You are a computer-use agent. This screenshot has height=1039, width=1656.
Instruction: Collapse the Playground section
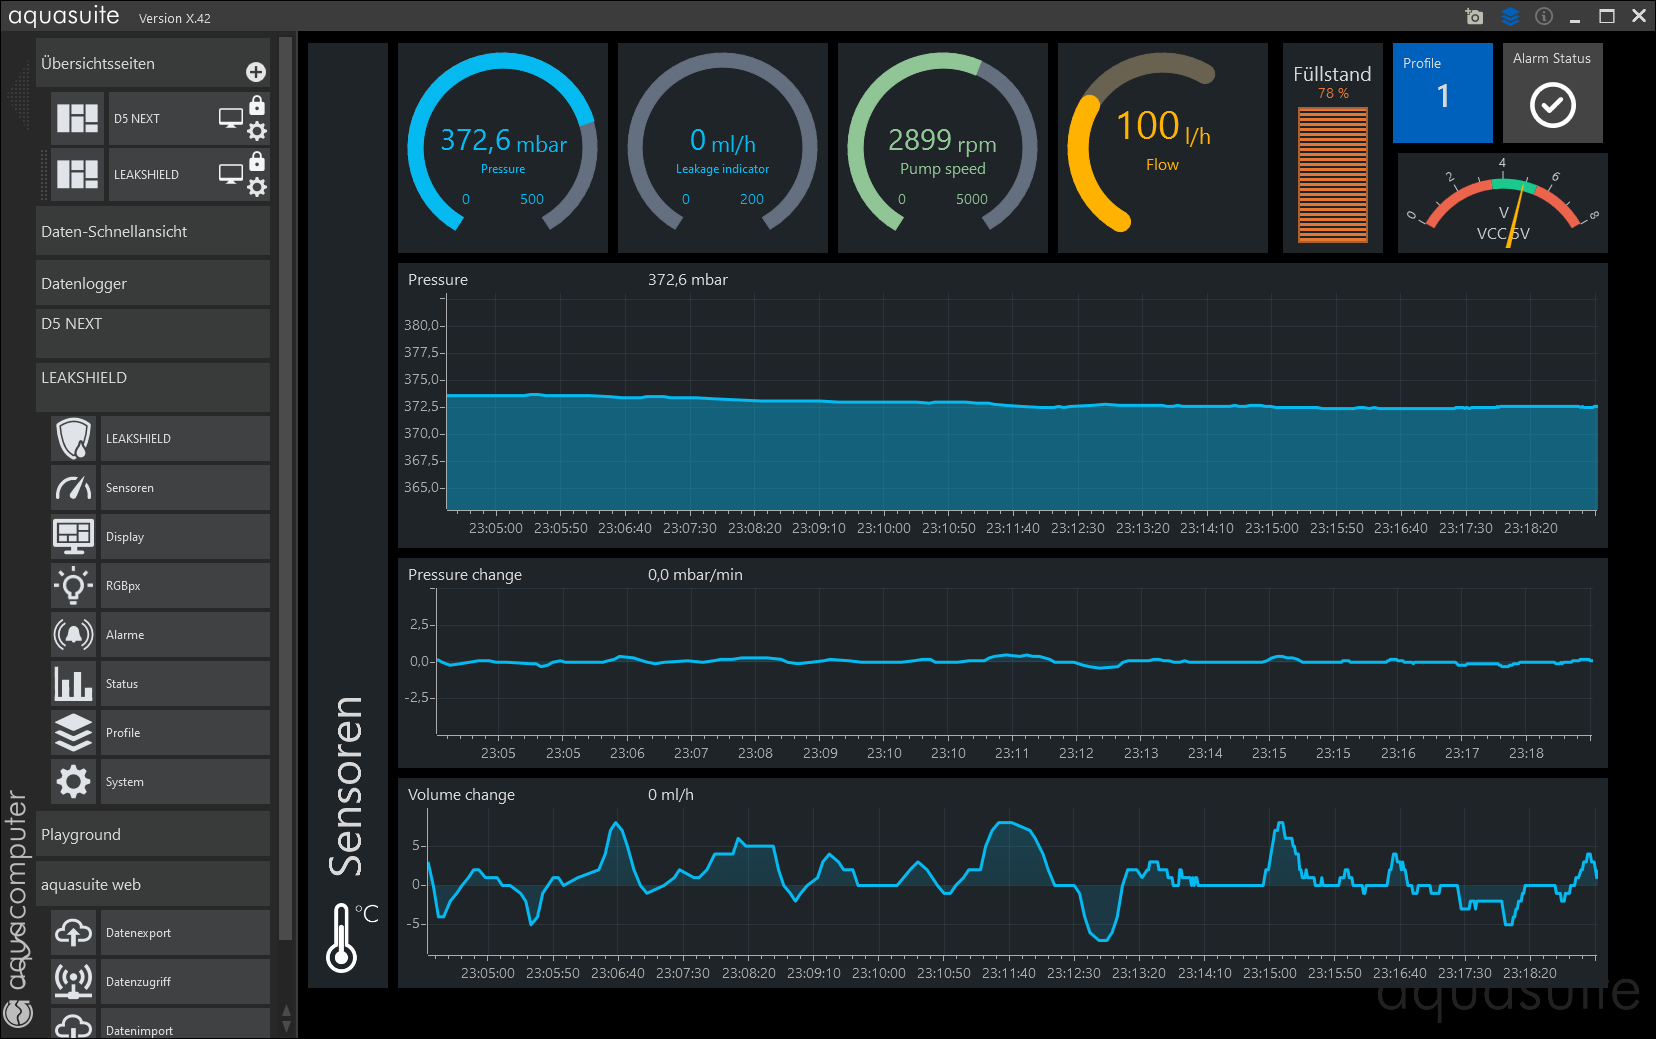click(x=153, y=834)
